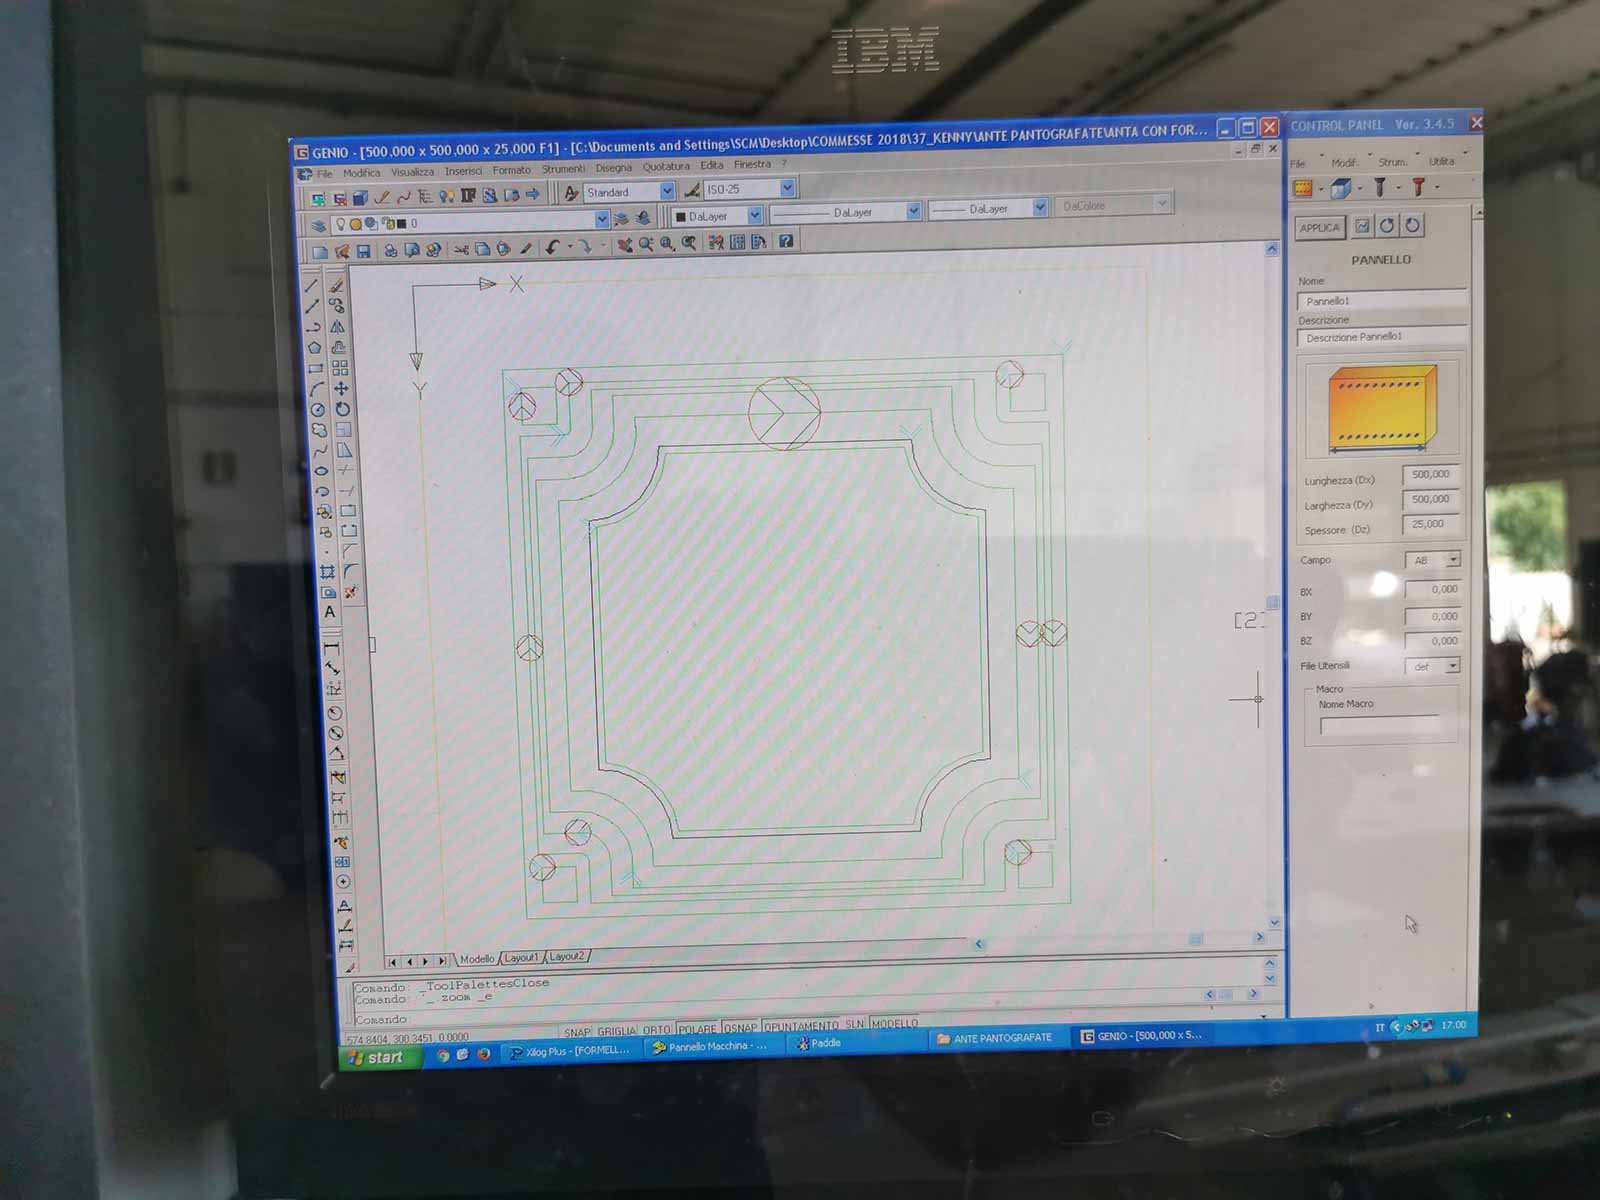Viewport: 1600px width, 1200px height.
Task: Select the multiline Text tool A
Action: point(330,612)
